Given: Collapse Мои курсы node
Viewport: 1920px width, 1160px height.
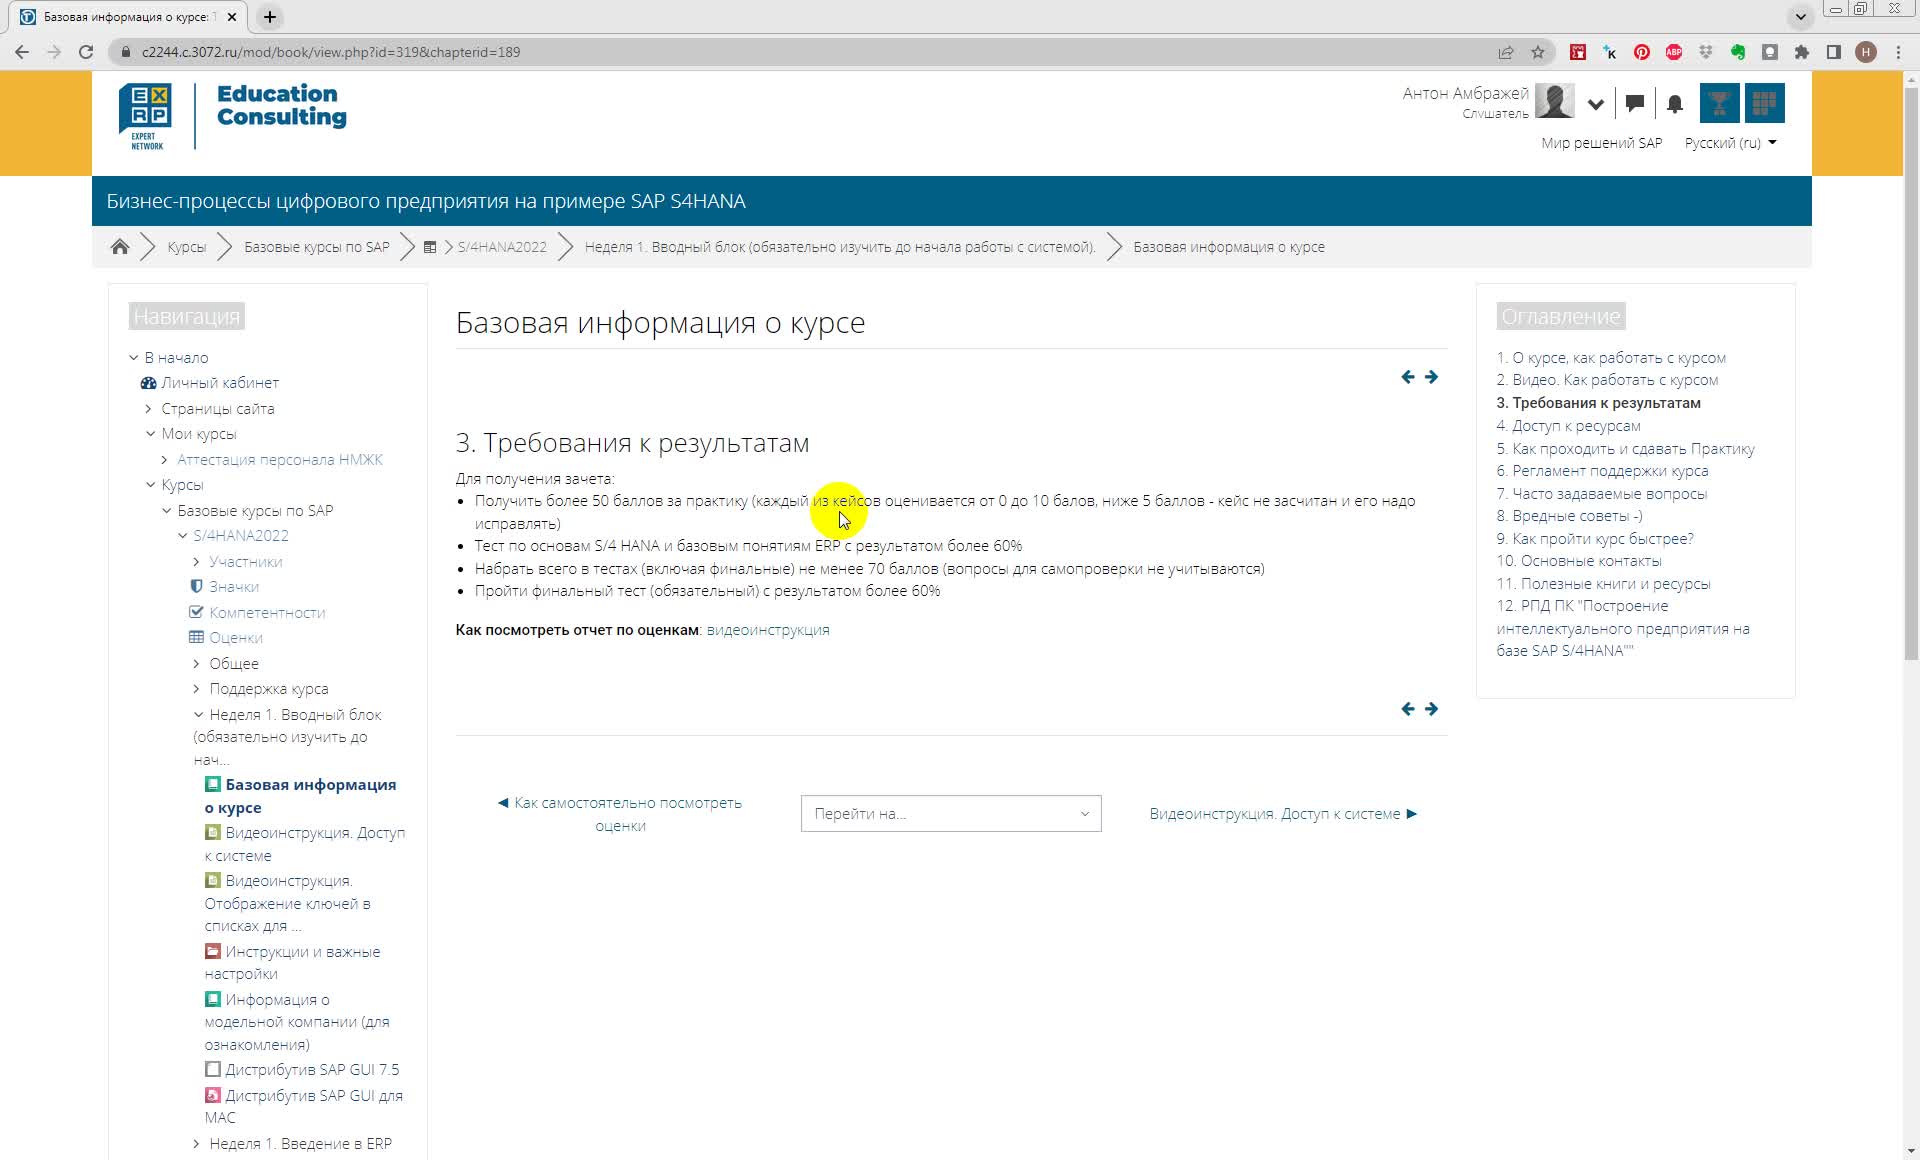Looking at the screenshot, I should coord(150,434).
